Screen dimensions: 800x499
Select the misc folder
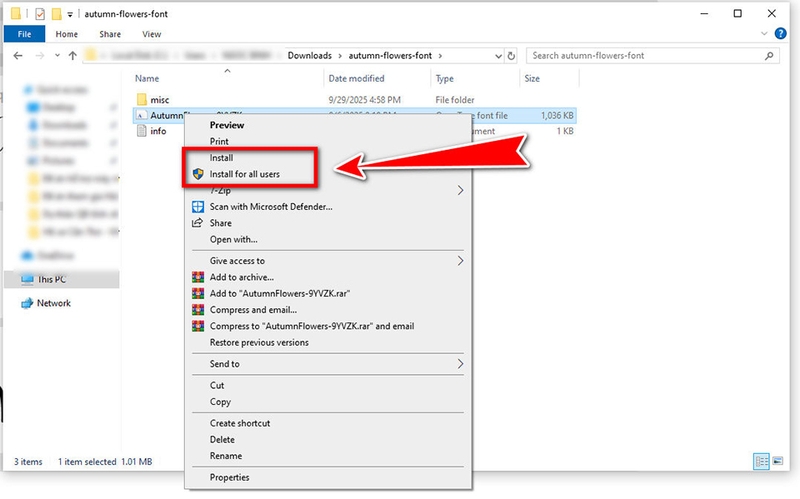tap(160, 100)
